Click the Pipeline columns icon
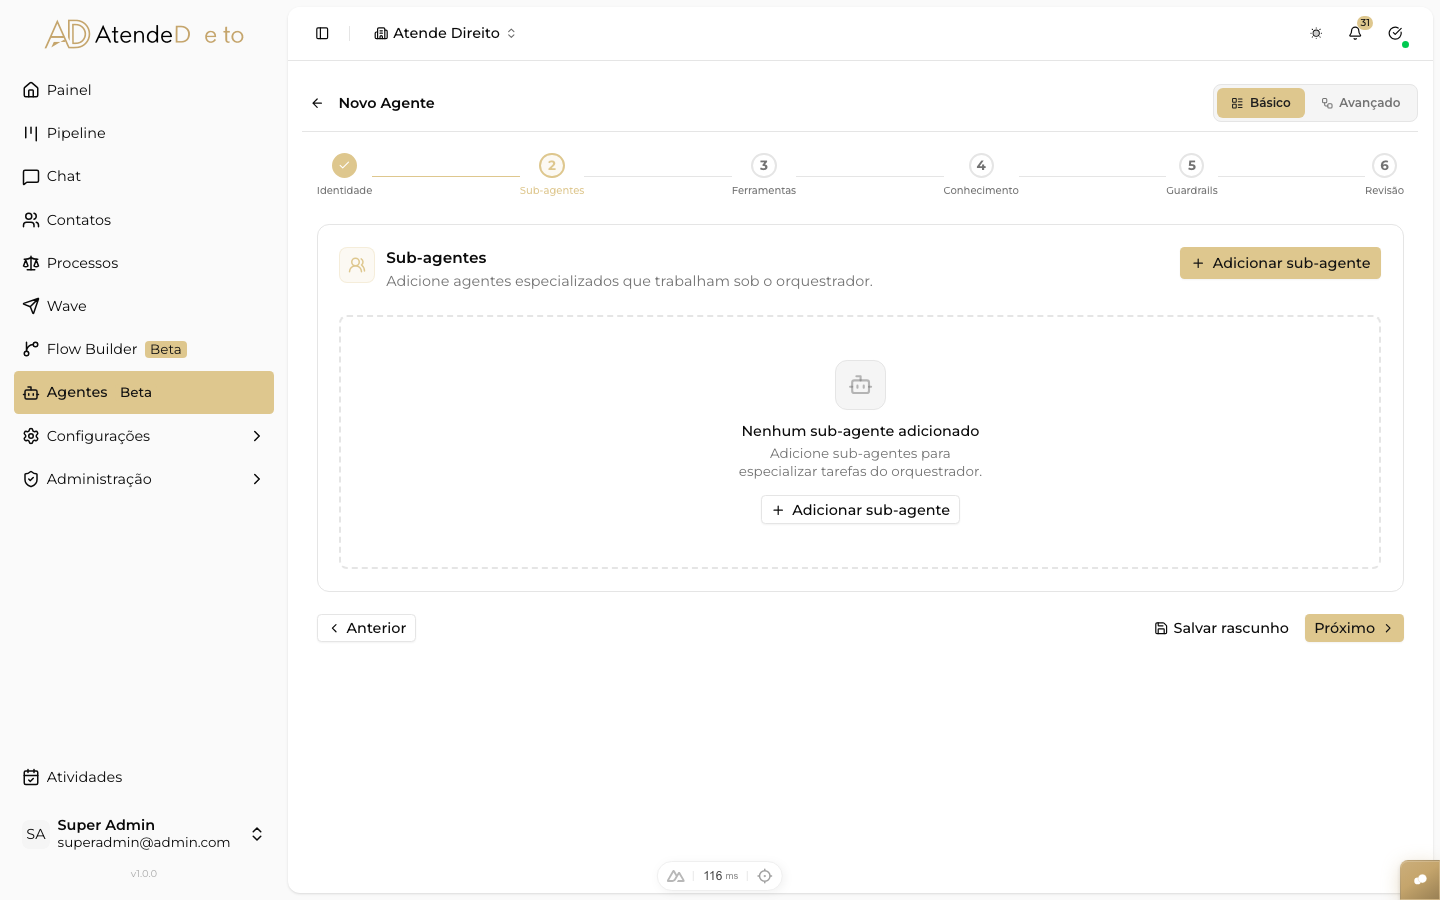Image resolution: width=1440 pixels, height=900 pixels. tap(31, 133)
